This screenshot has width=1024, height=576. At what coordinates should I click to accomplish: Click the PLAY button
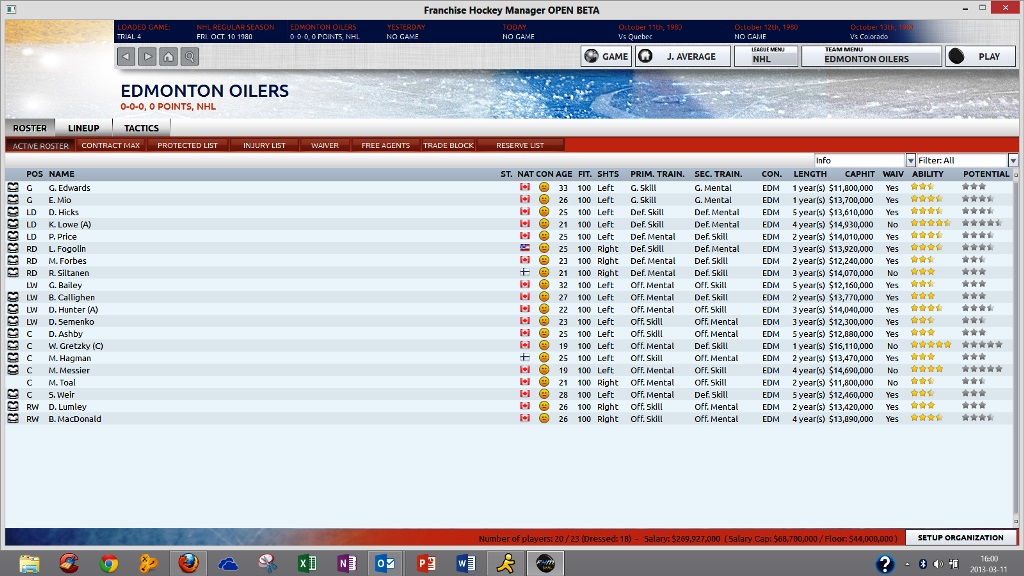(x=980, y=56)
